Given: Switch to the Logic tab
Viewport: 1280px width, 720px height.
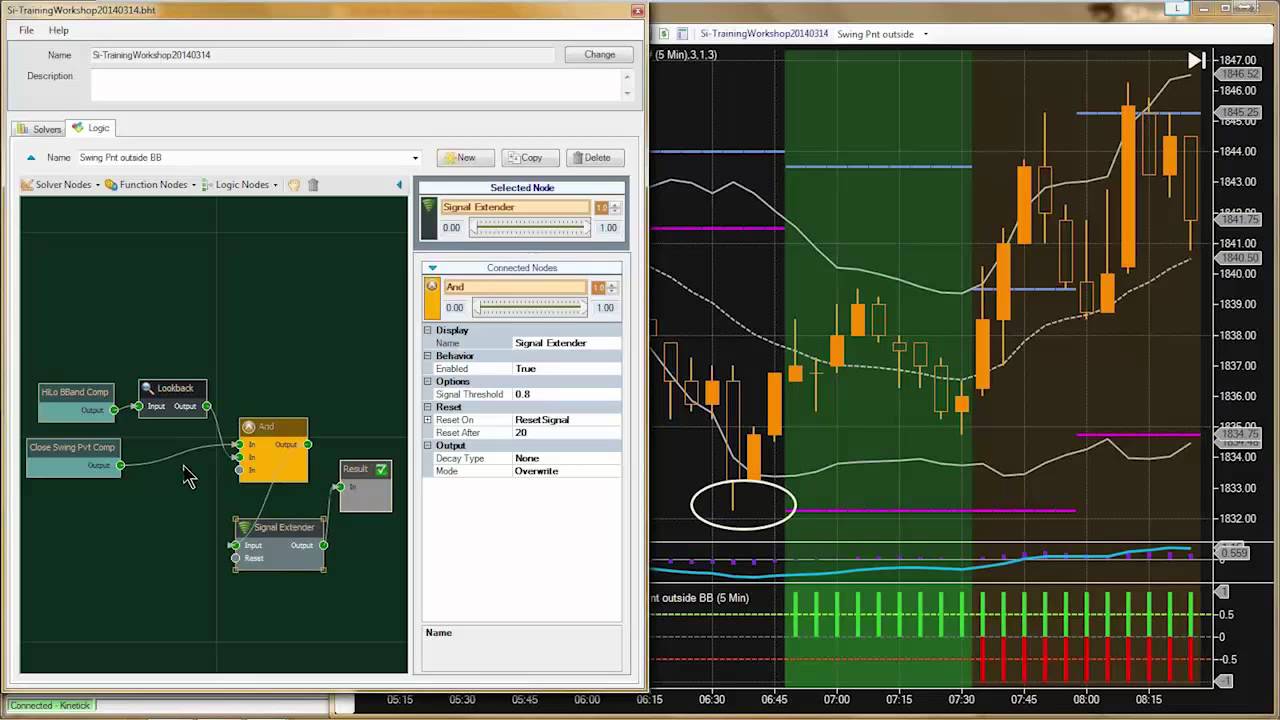Looking at the screenshot, I should 92,128.
